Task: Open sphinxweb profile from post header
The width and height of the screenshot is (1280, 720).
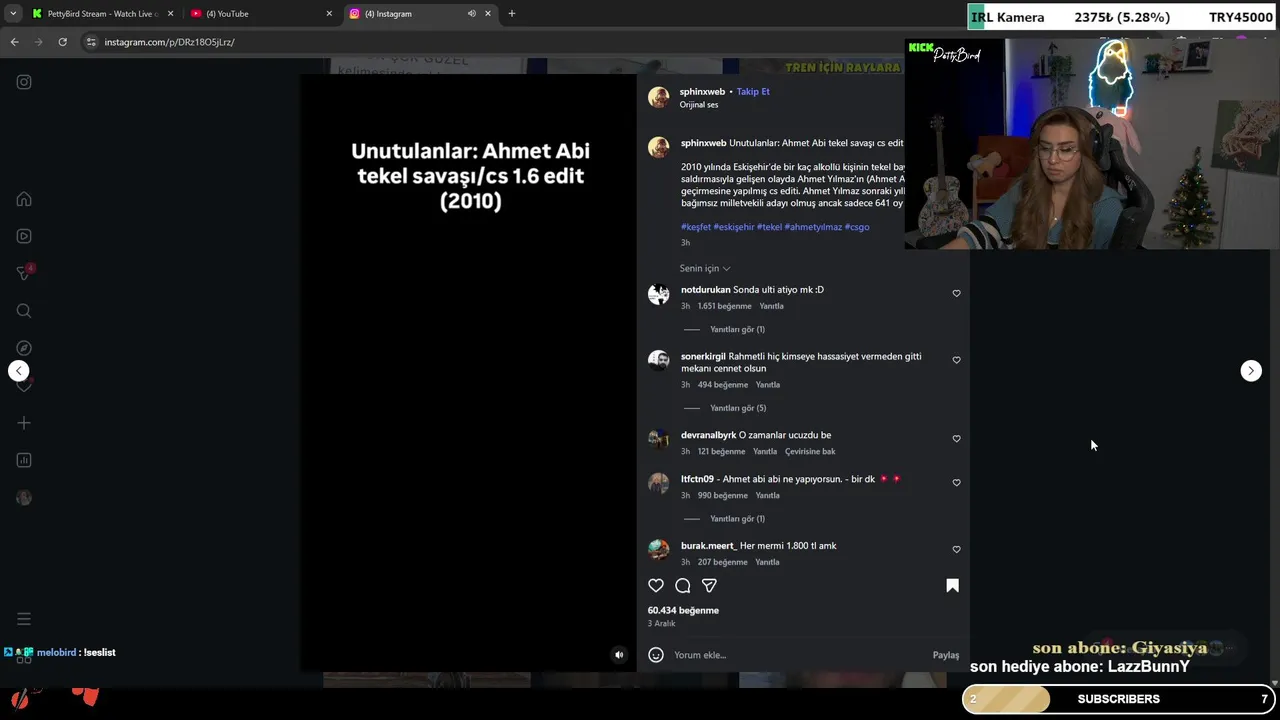Action: [702, 92]
